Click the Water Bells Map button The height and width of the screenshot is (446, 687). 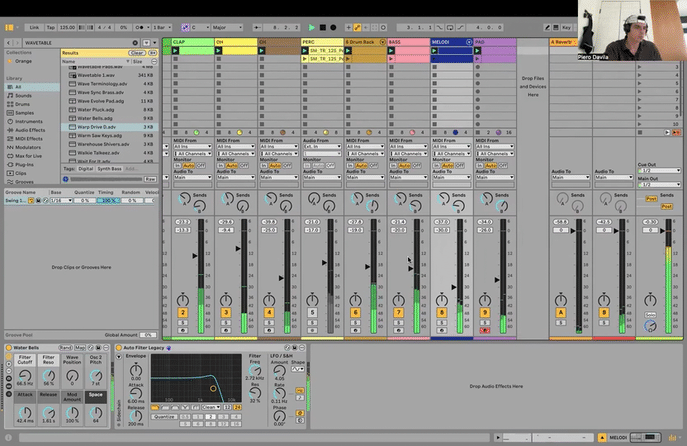click(80, 347)
